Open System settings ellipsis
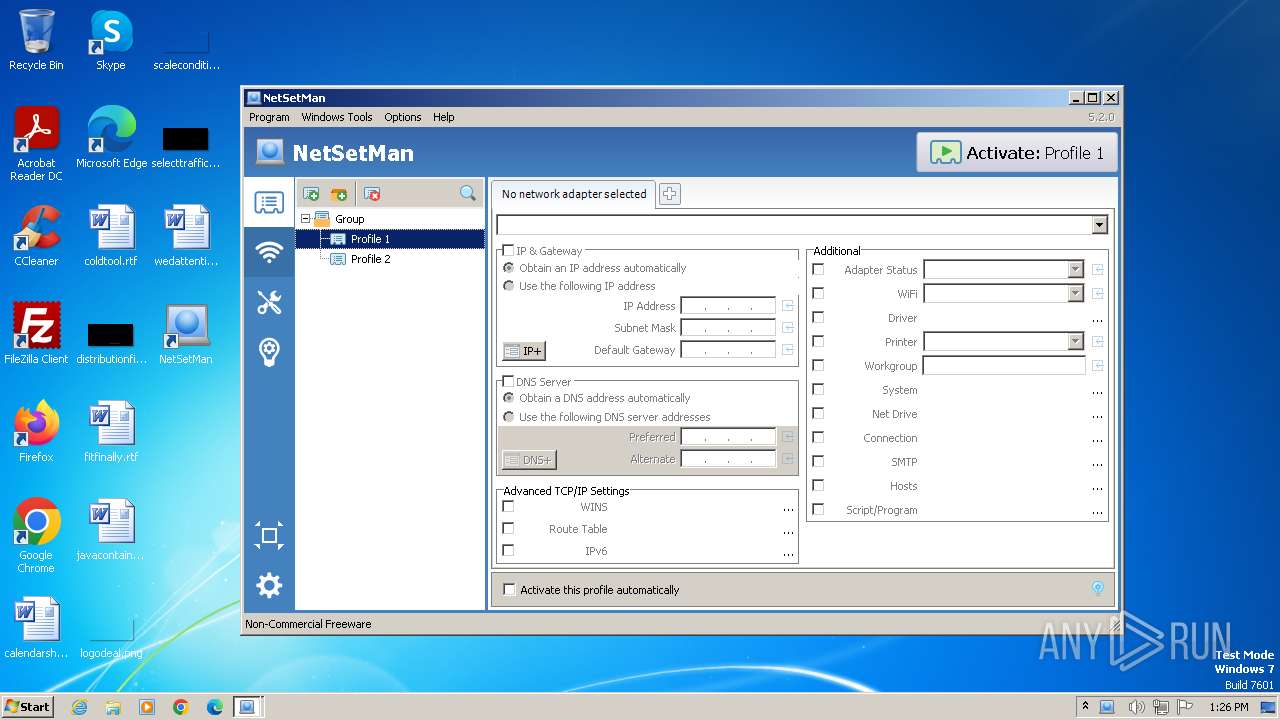 pyautogui.click(x=1097, y=391)
